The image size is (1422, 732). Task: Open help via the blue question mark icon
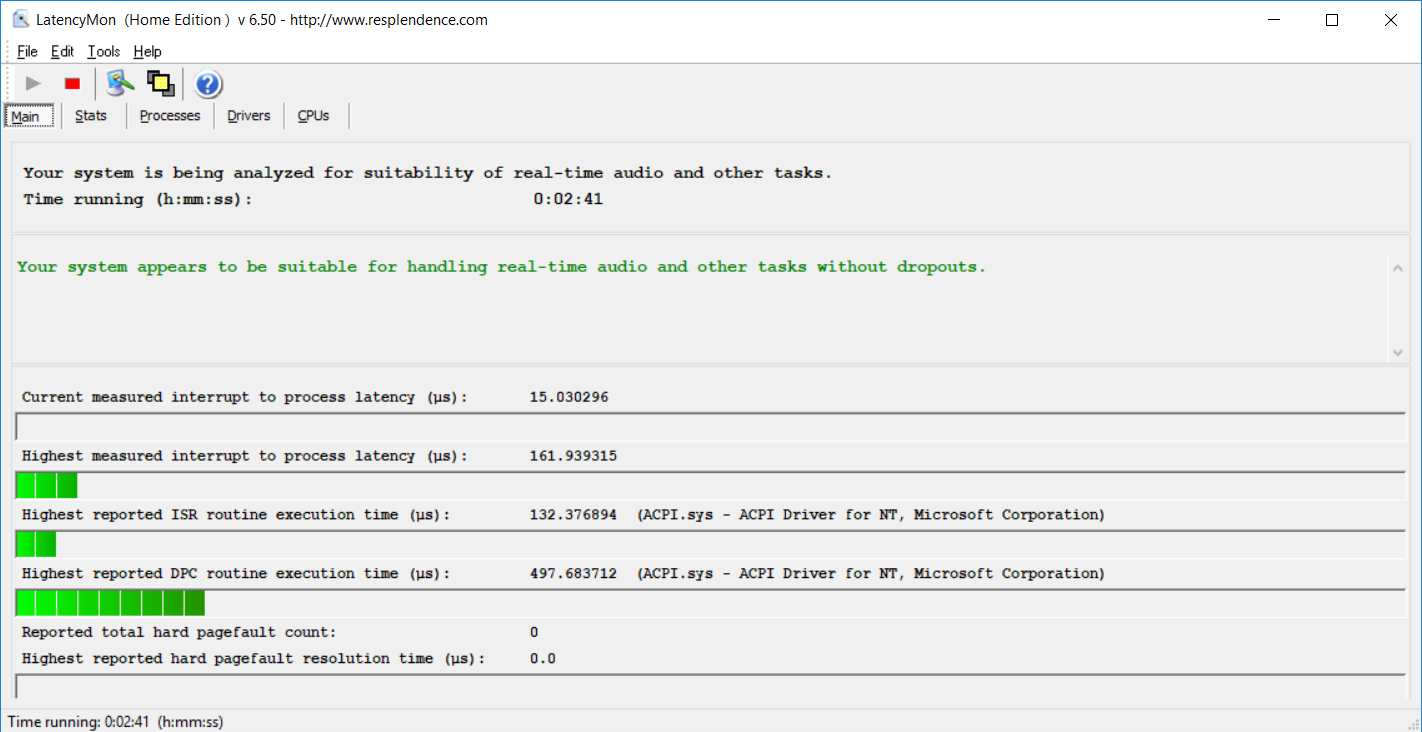(208, 84)
